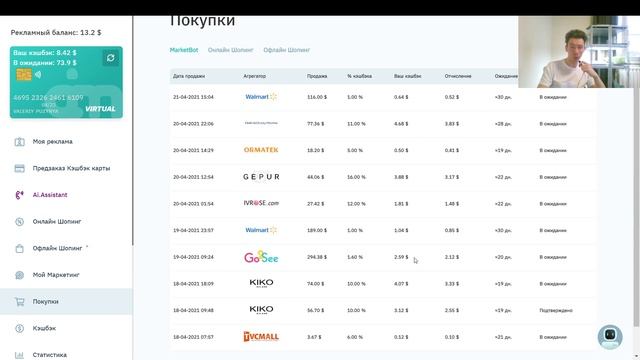Click the GoSee logo in the table

tap(261, 257)
